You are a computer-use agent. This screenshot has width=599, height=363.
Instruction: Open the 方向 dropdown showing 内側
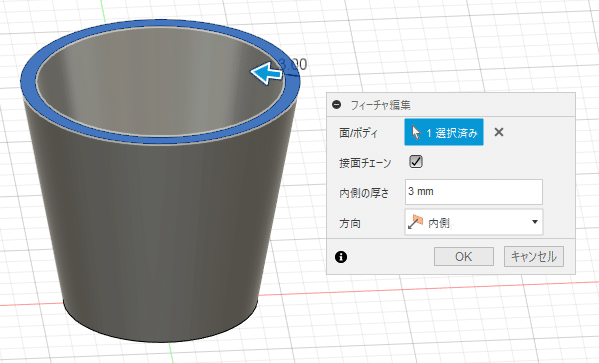click(x=474, y=222)
